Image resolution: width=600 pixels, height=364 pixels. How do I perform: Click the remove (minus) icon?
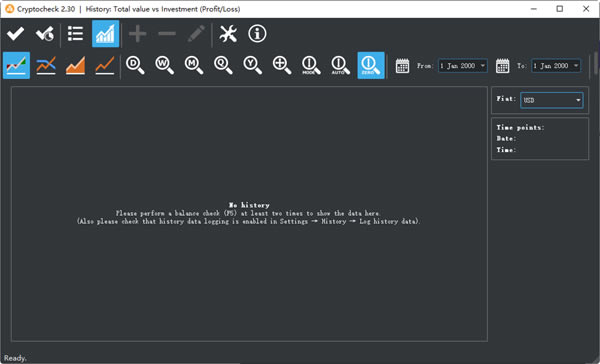[167, 34]
